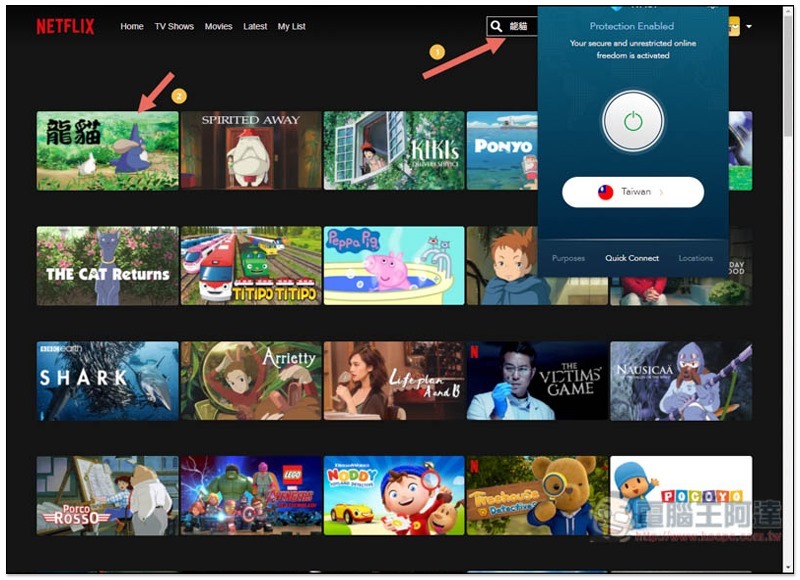This screenshot has height=580, width=800.
Task: Open the Treehouse Detectives thumbnail
Action: (537, 495)
